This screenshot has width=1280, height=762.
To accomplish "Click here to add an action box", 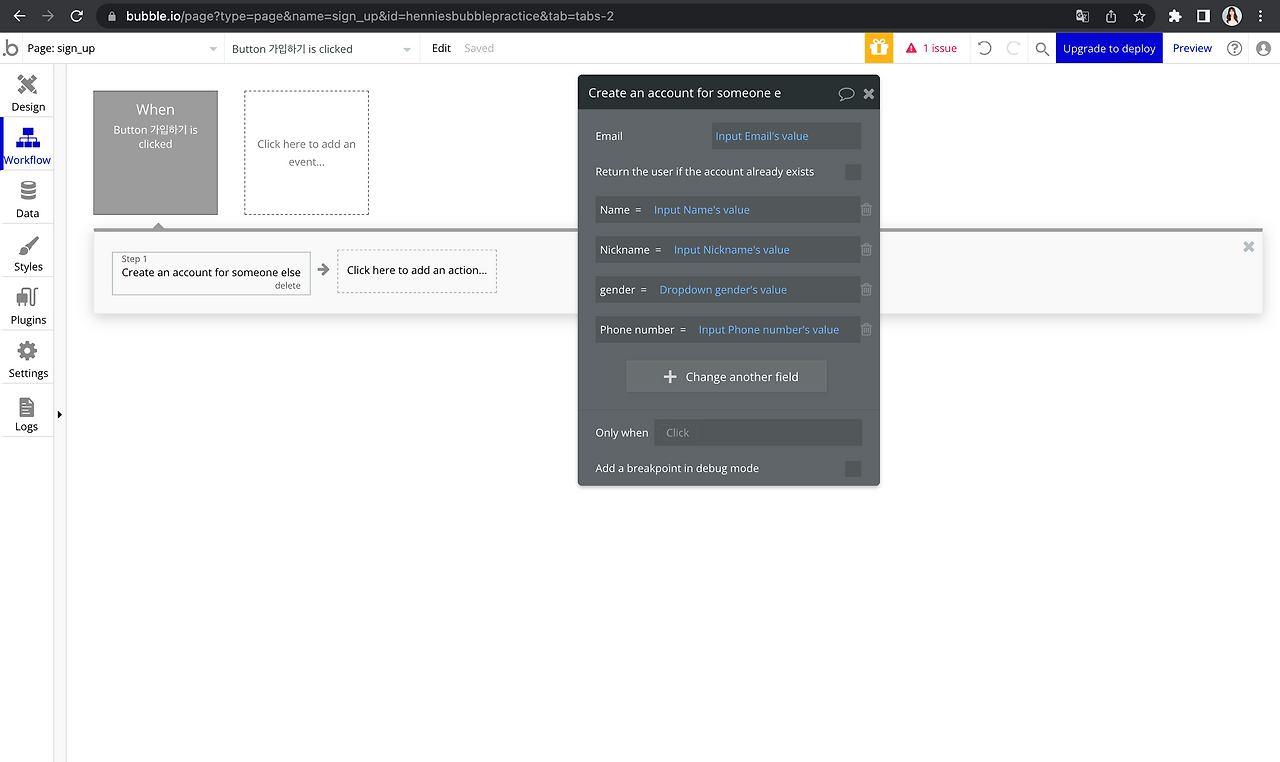I will (417, 271).
